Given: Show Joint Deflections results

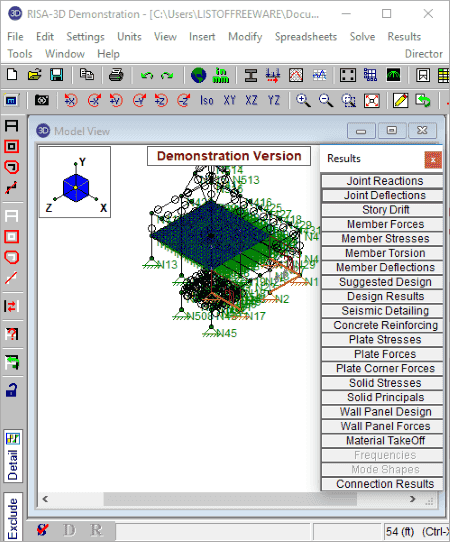Looking at the screenshot, I should pos(382,196).
